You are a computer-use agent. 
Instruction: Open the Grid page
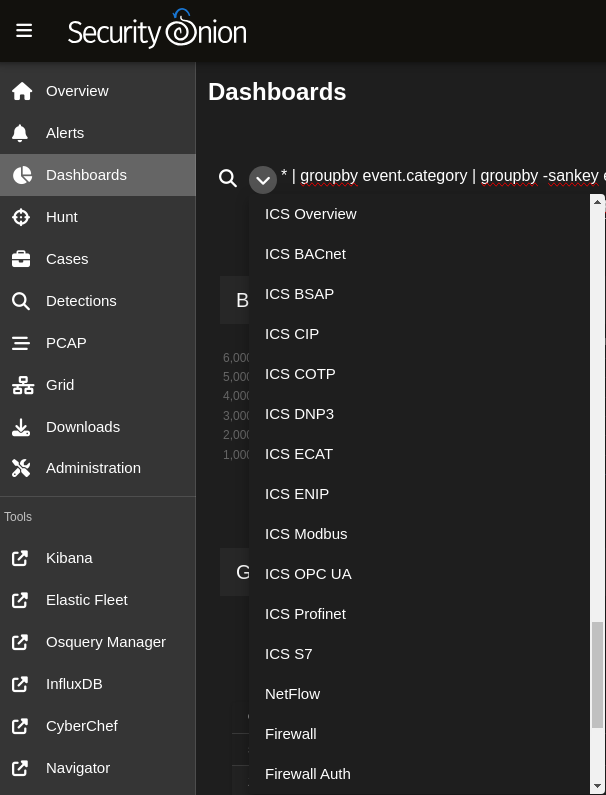(98, 385)
